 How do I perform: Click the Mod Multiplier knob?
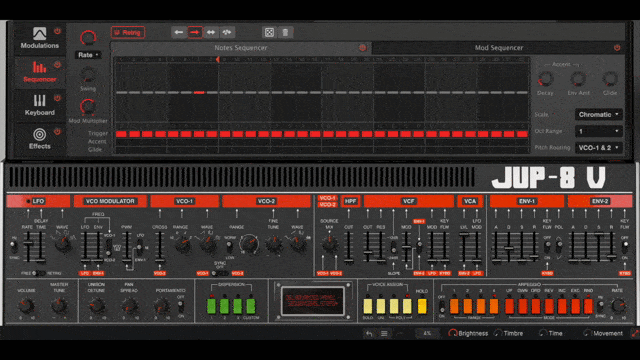[88, 107]
